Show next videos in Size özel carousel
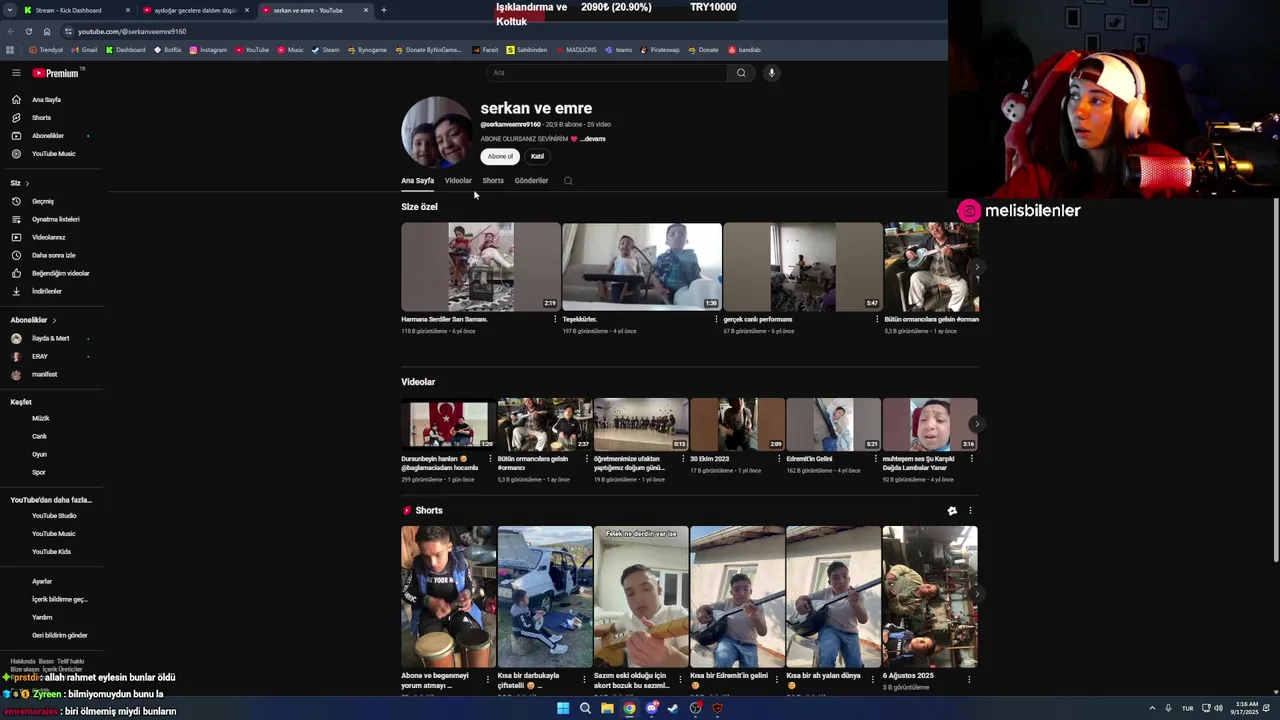 [x=977, y=267]
